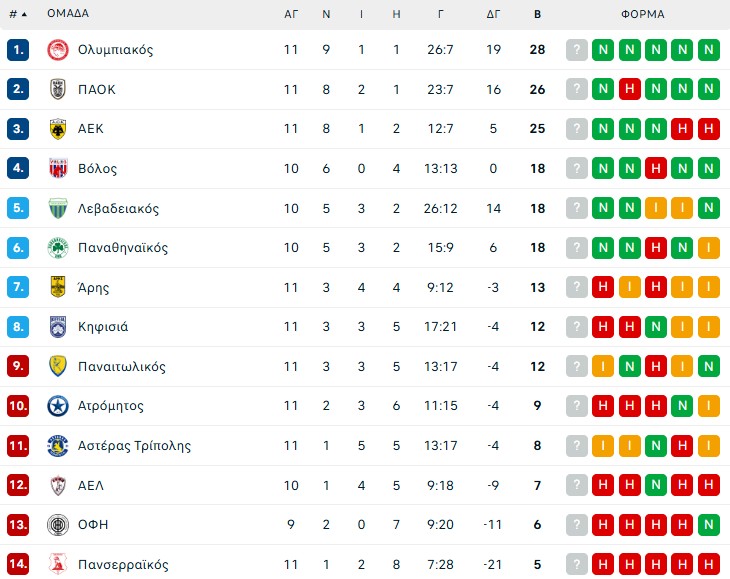Sort standings by the B points header

click(538, 14)
